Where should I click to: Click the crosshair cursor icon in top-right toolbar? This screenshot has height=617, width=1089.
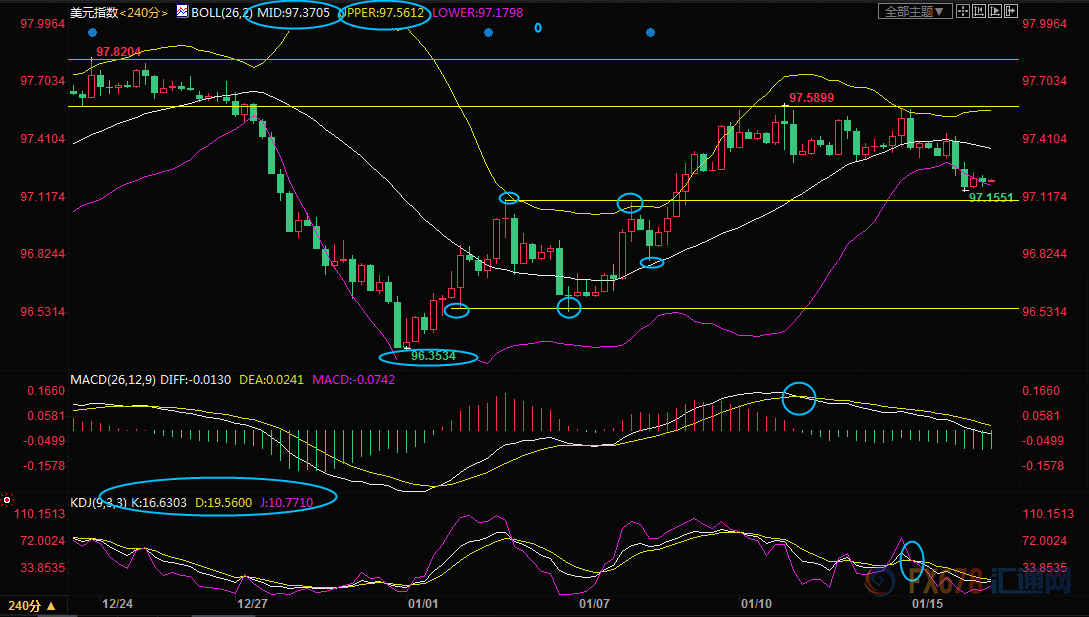pos(963,11)
